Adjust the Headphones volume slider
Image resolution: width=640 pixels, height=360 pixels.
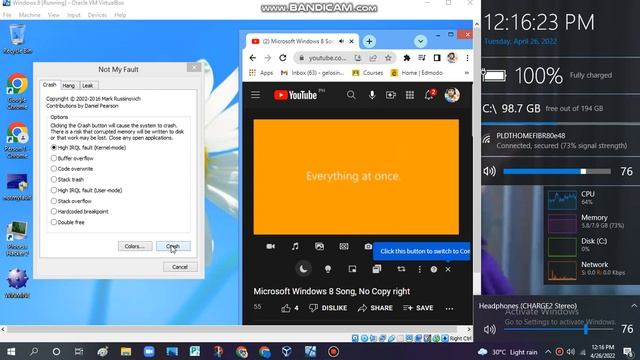pos(559,329)
